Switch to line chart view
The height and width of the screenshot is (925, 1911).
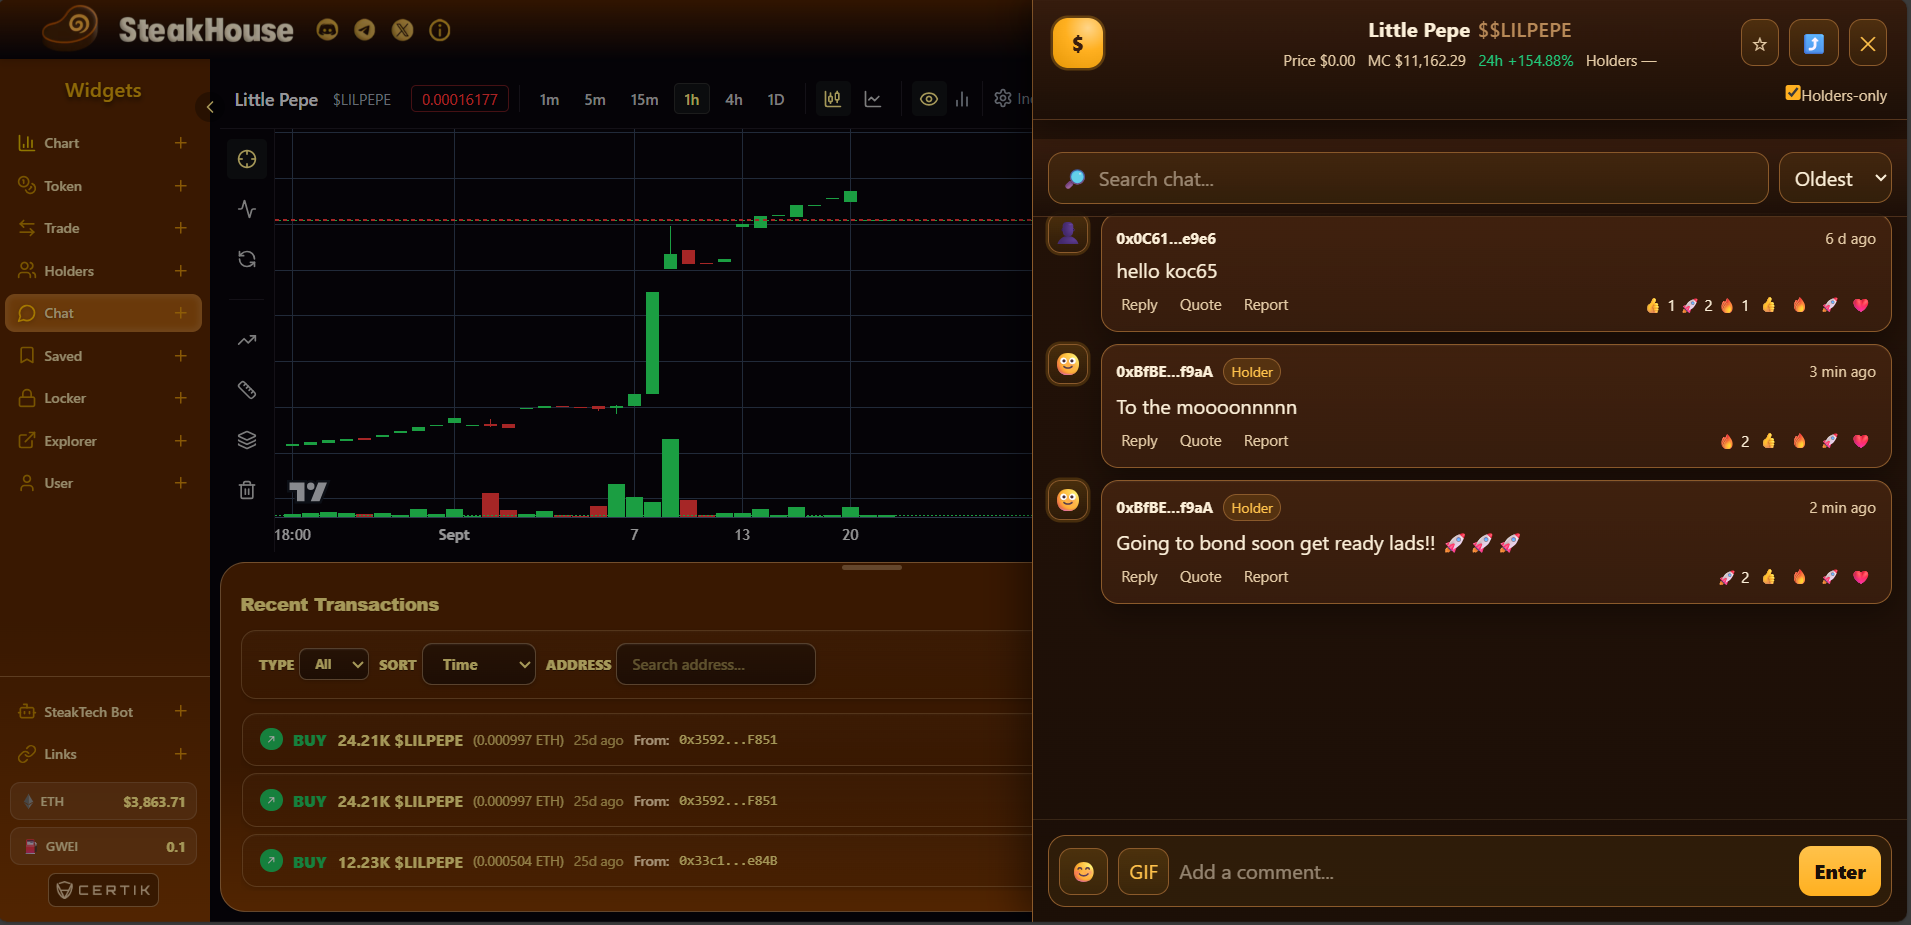pos(873,99)
